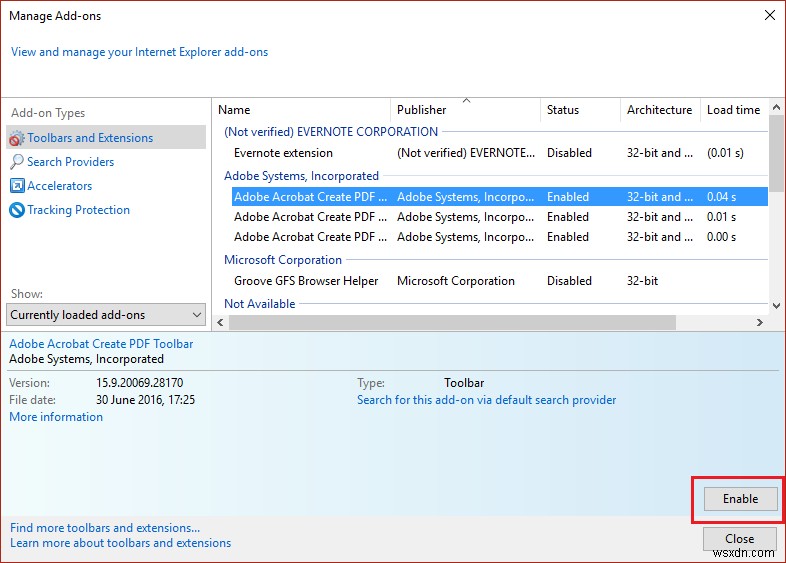The image size is (786, 563).
Task: Select the Groove GFS Browser Helper row
Action: pyautogui.click(x=500, y=281)
